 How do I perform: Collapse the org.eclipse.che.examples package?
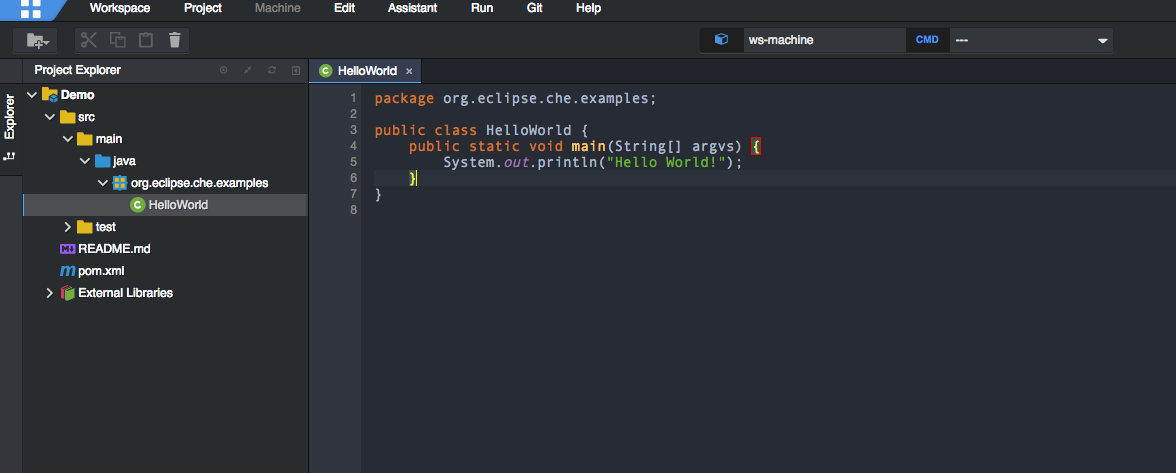[103, 183]
